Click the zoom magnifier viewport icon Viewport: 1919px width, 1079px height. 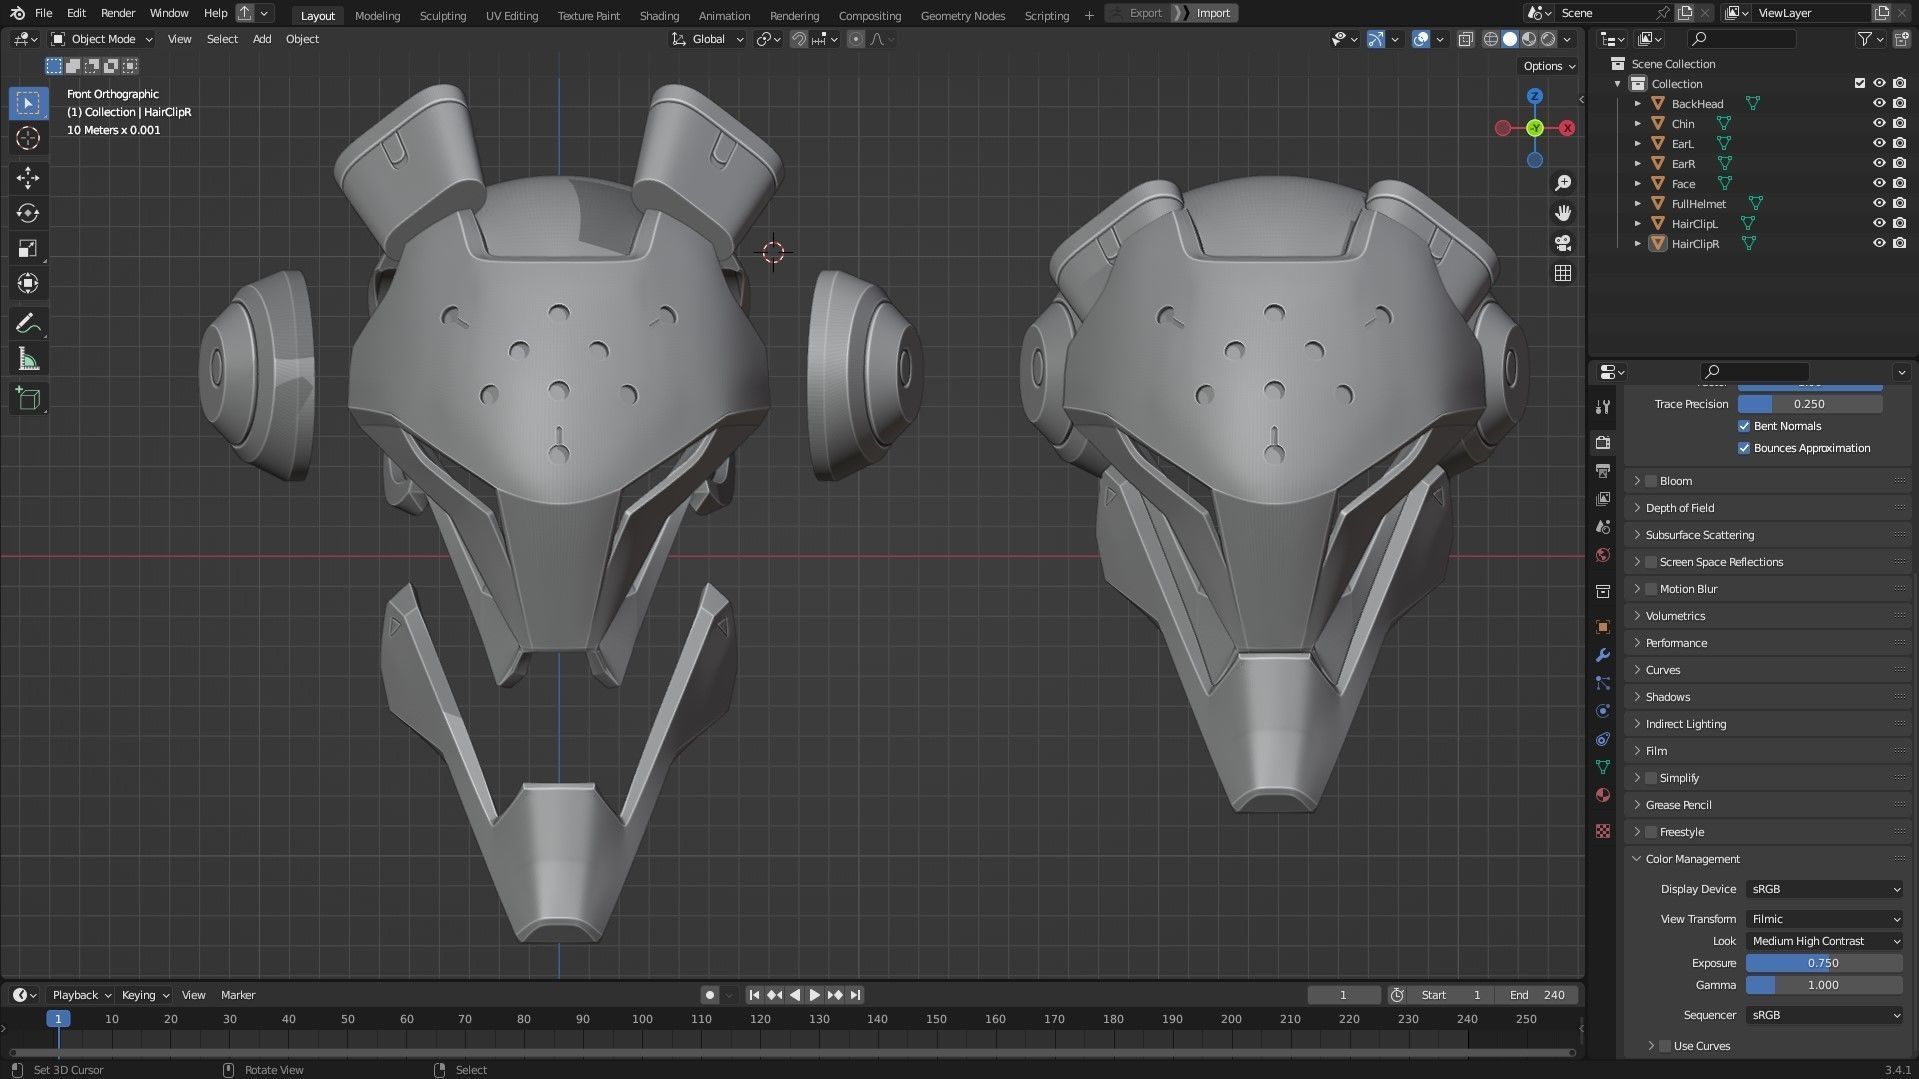1563,183
